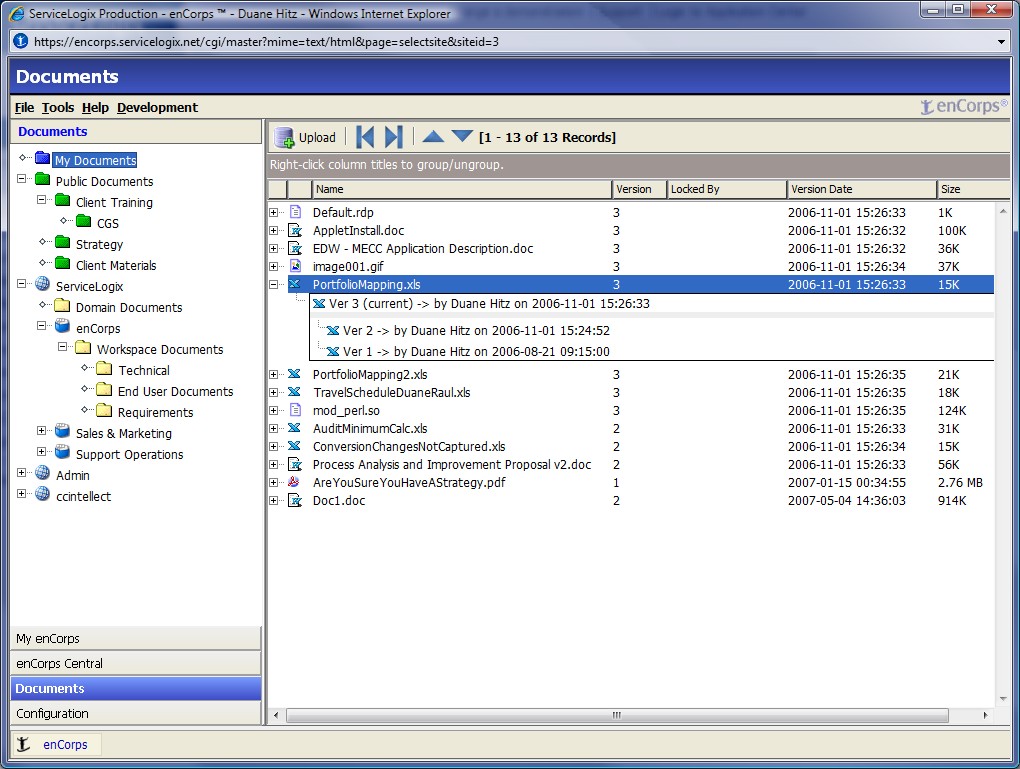Screen dimensions: 1020x769
Task: Click the ServiceLogix globe icon
Action: point(43,284)
